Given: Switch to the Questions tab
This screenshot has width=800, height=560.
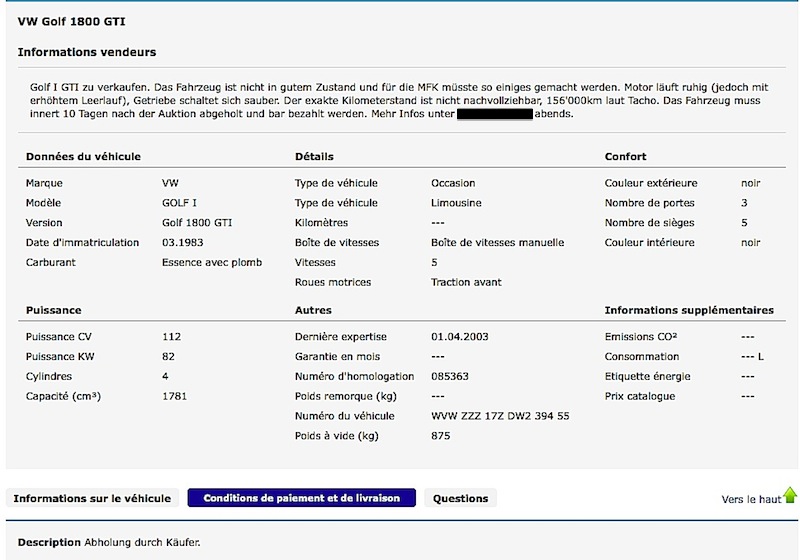Looking at the screenshot, I should (x=460, y=498).
